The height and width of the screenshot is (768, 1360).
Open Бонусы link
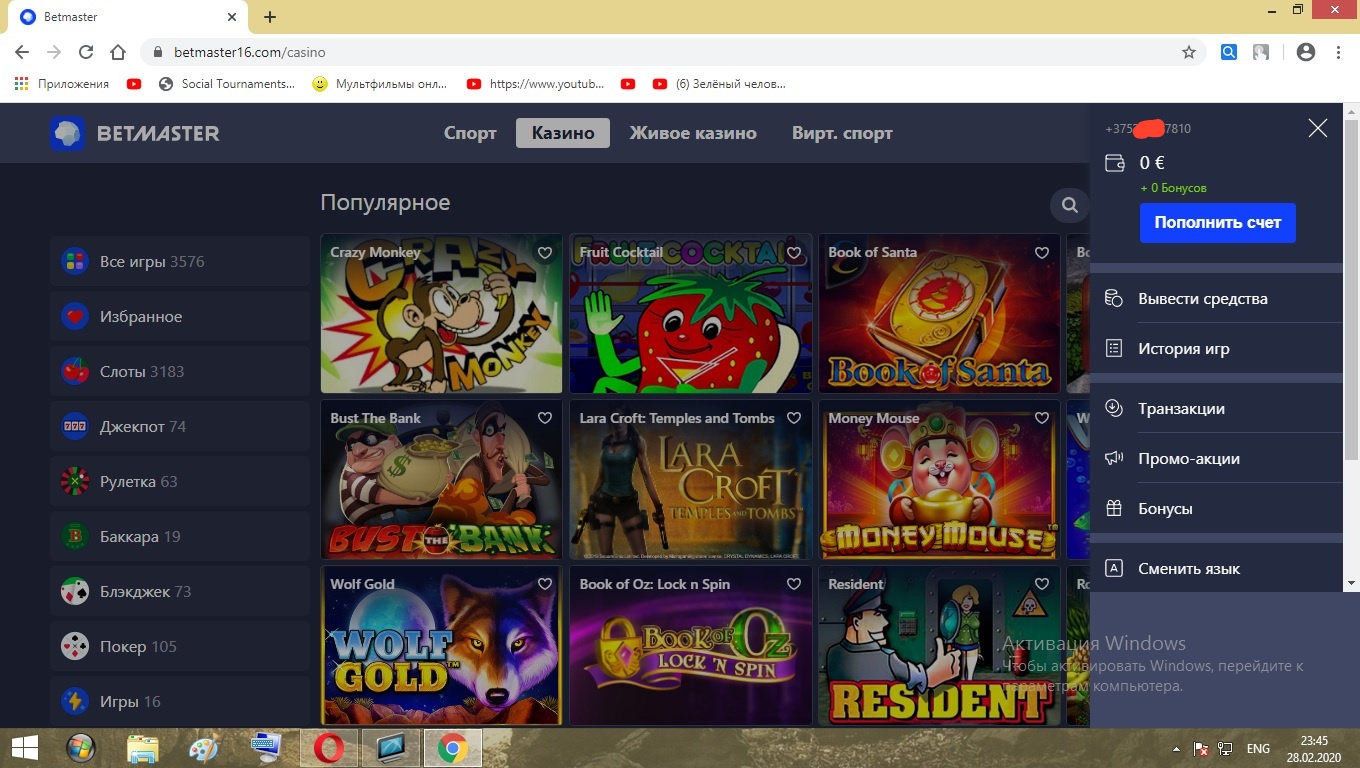[x=1165, y=508]
